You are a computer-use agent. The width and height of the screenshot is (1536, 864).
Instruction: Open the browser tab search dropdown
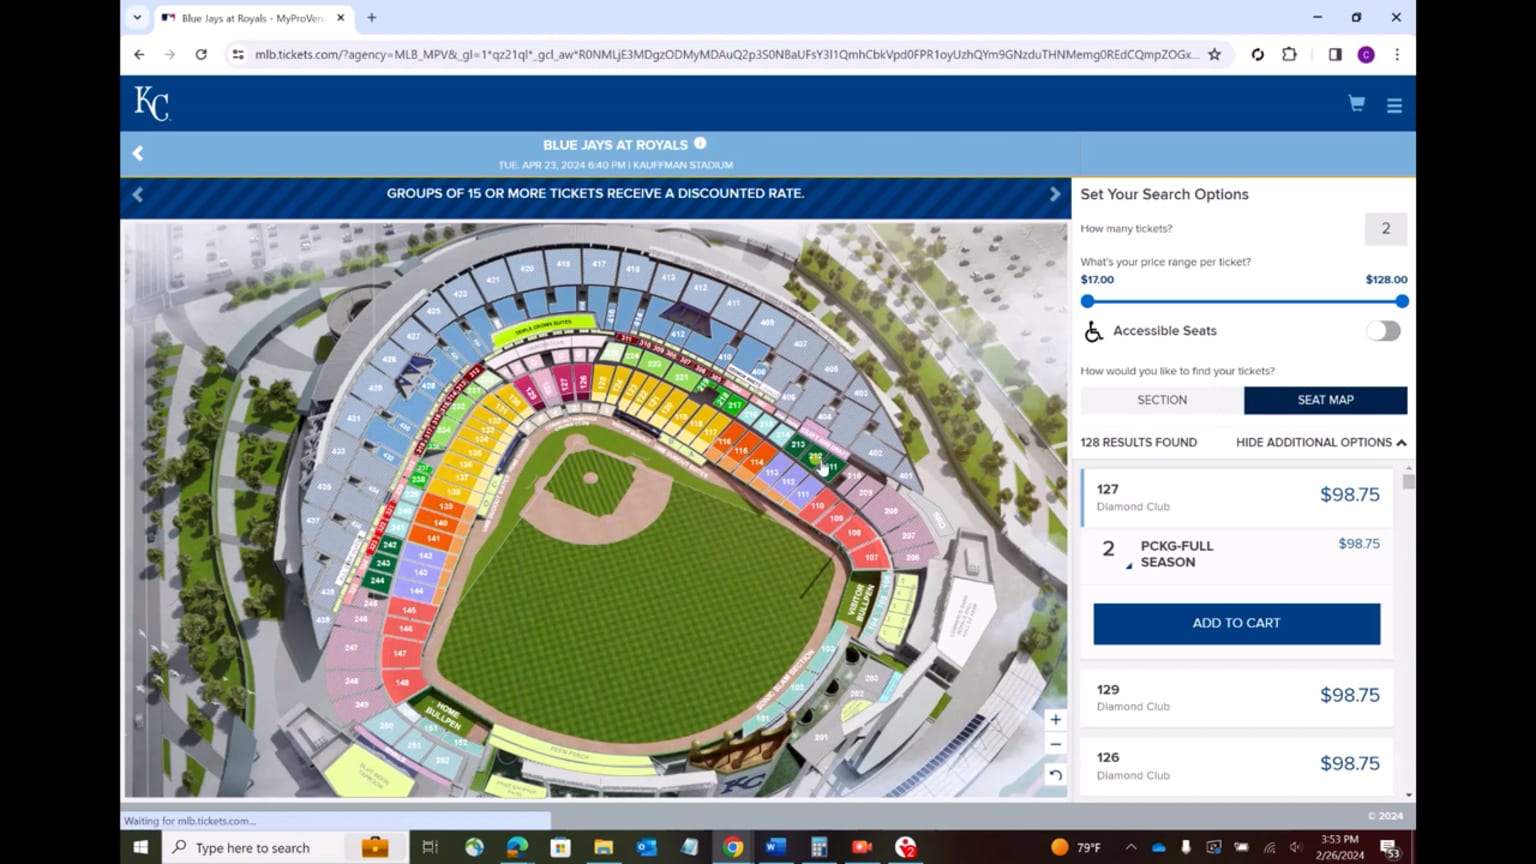137,17
